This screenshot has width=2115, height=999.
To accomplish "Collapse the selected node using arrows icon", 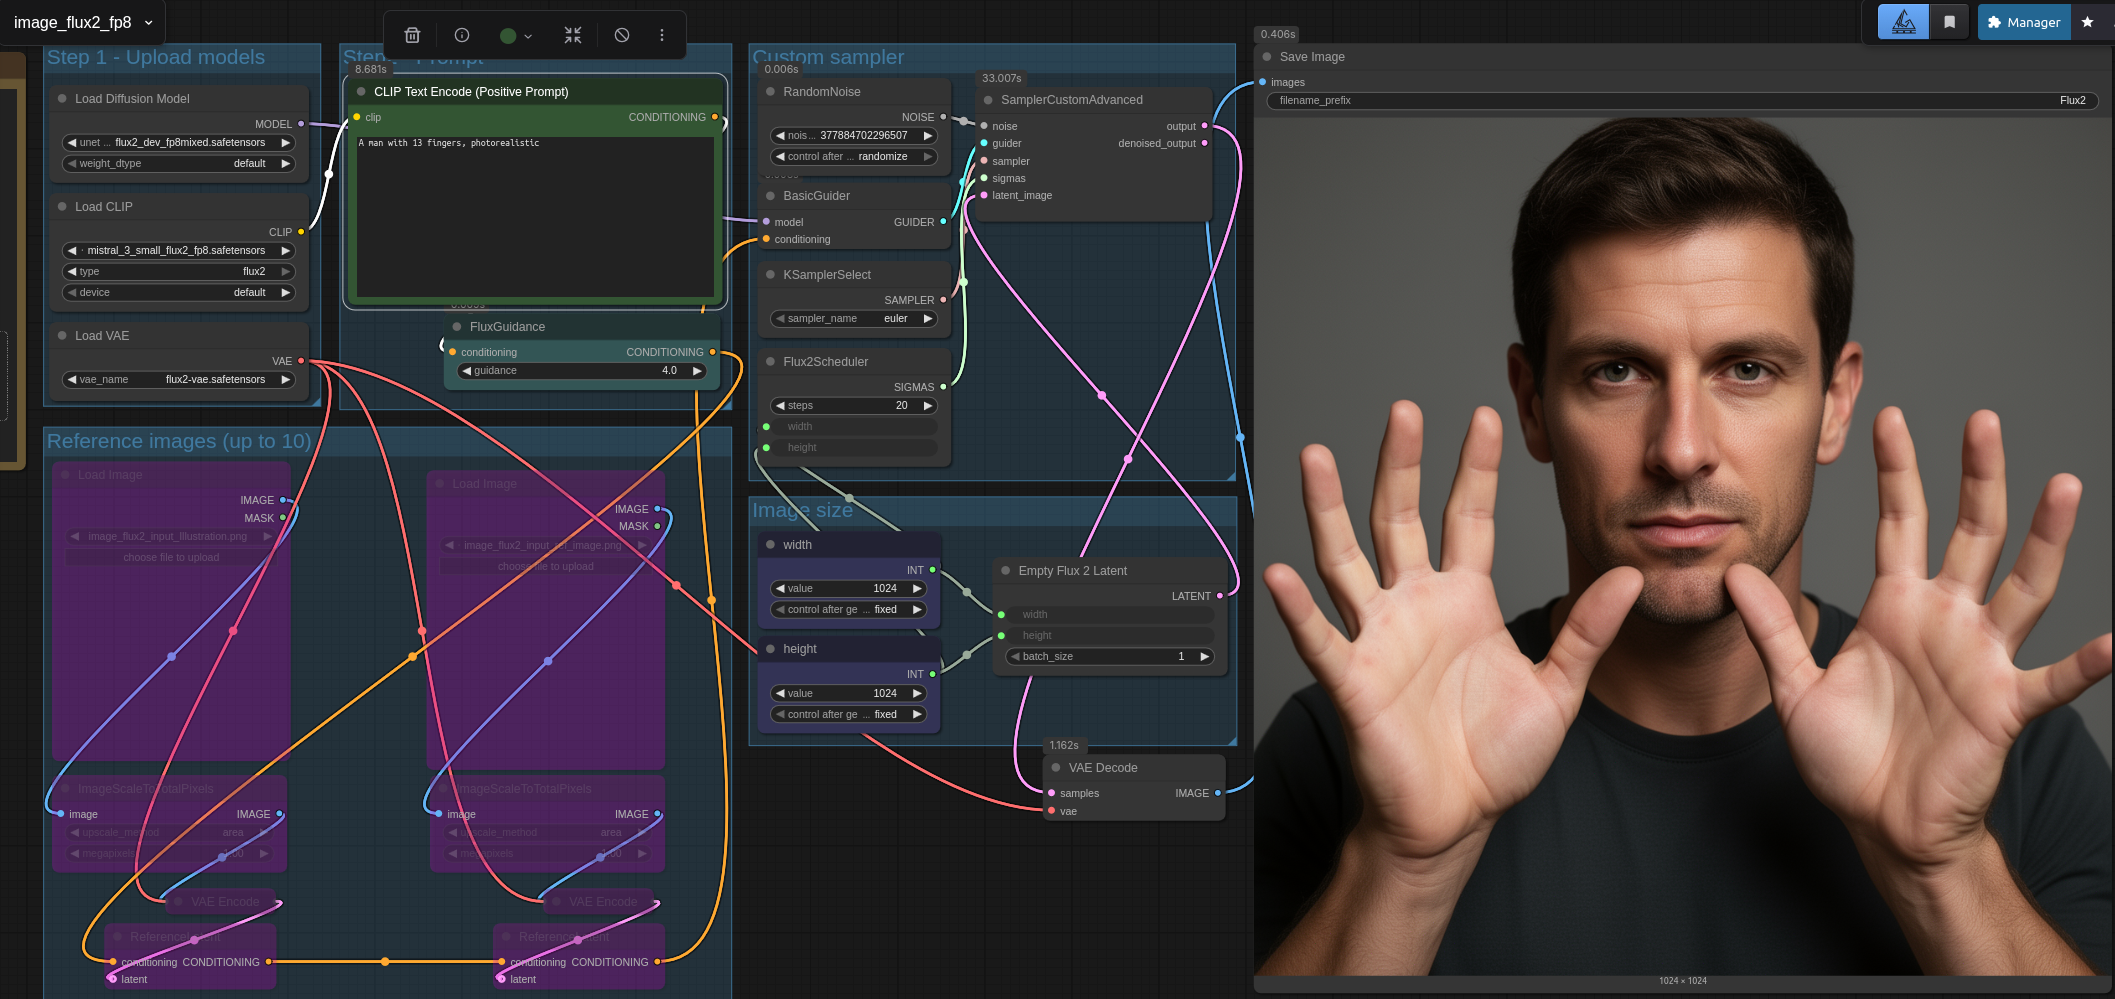I will pyautogui.click(x=572, y=35).
